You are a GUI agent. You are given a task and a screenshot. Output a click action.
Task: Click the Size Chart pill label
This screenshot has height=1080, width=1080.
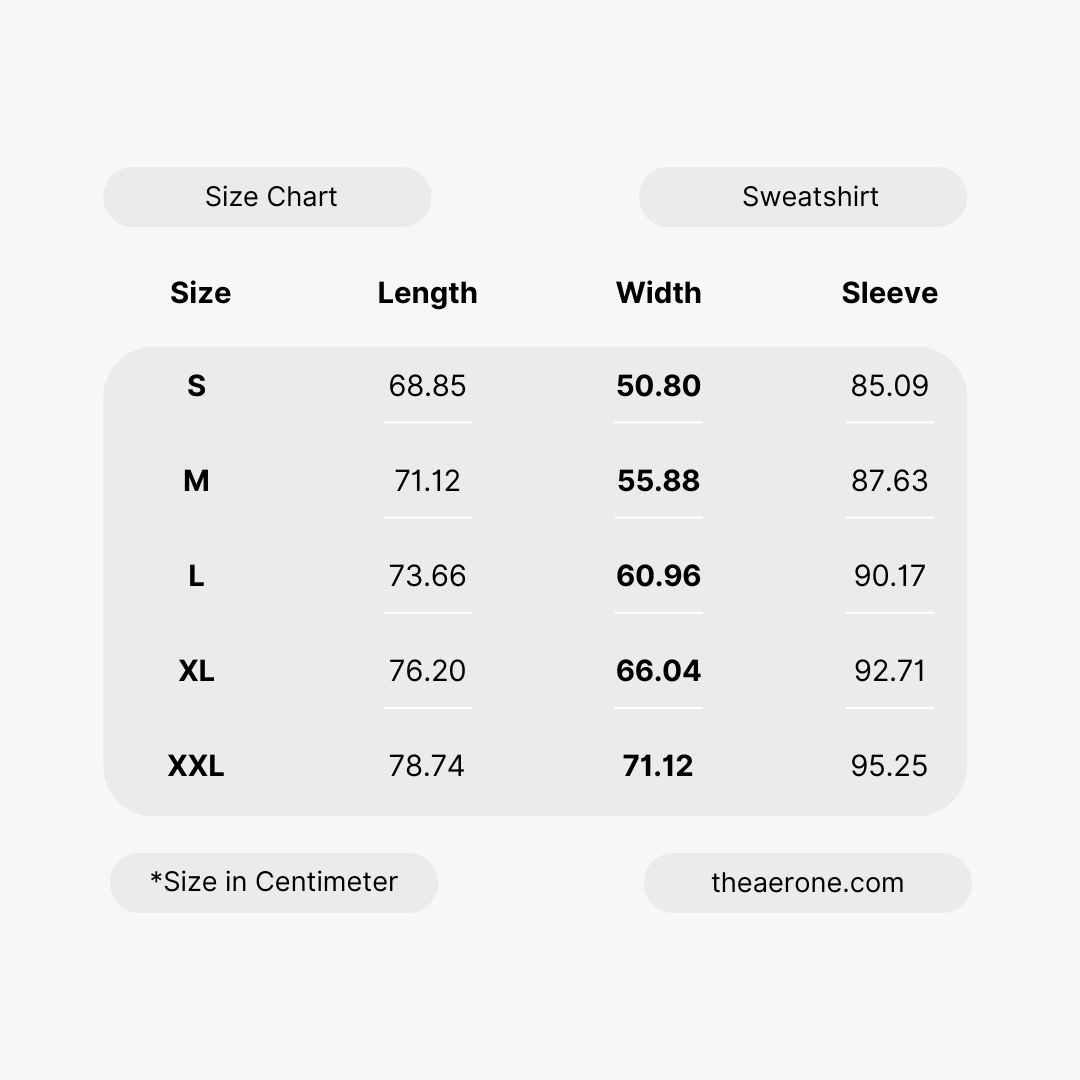(270, 197)
